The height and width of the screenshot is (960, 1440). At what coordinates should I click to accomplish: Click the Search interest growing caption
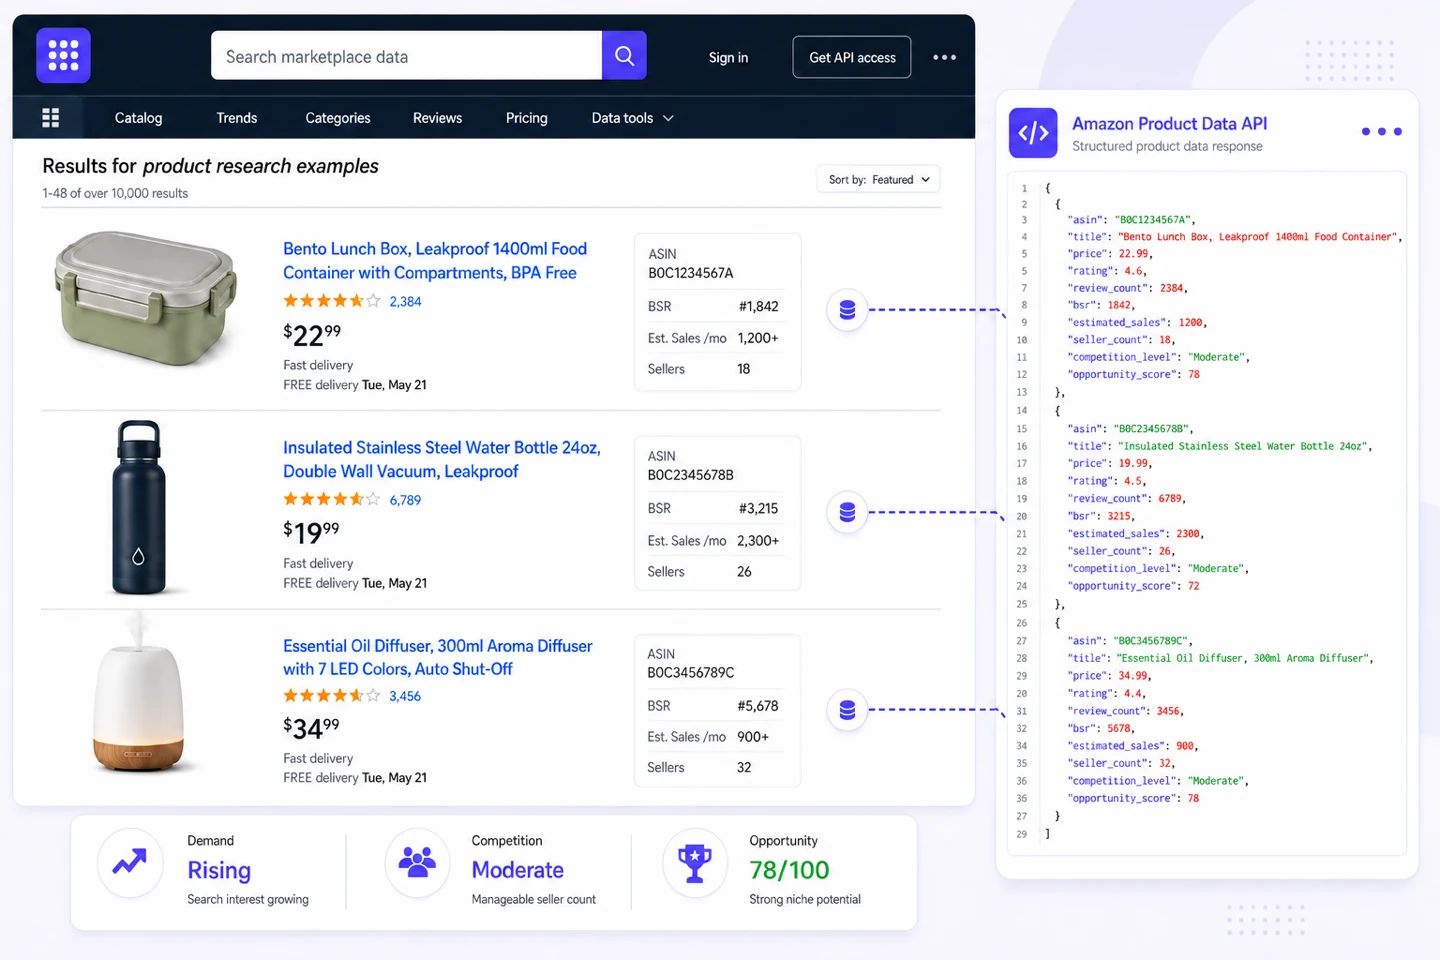click(248, 900)
